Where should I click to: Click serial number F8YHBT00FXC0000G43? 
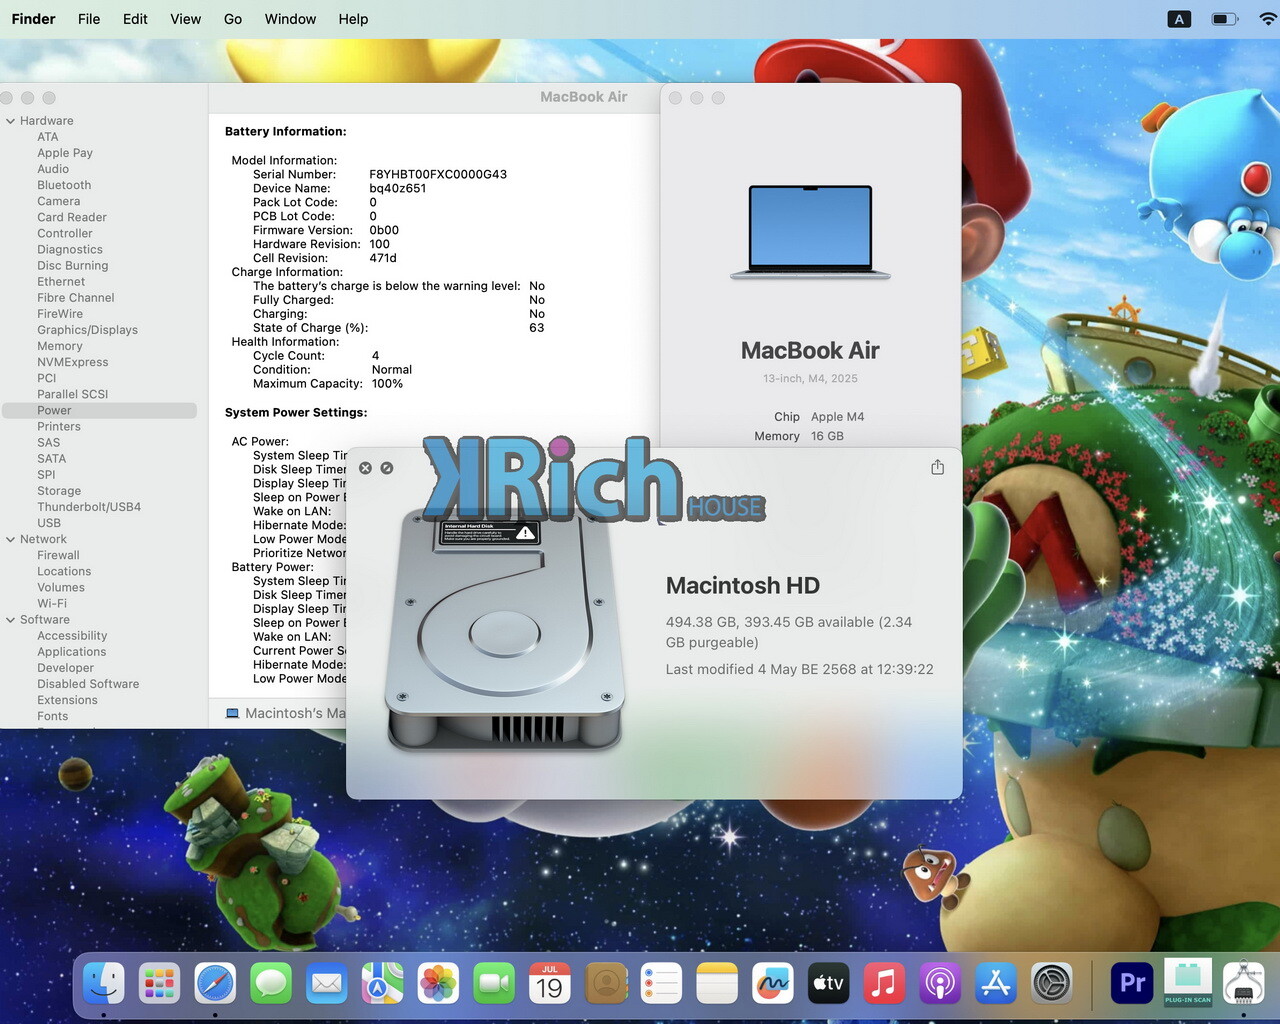(438, 174)
